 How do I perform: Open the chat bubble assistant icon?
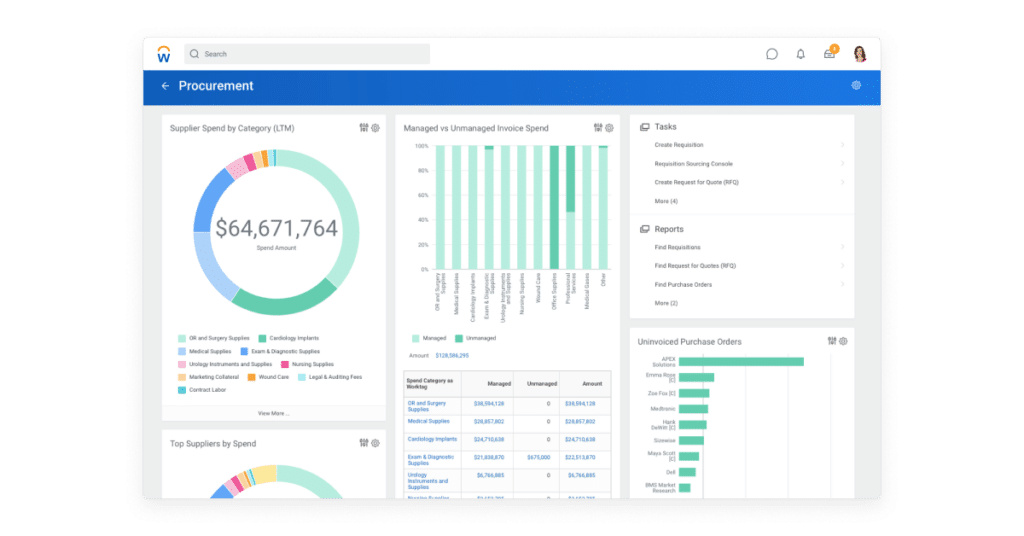[x=772, y=54]
